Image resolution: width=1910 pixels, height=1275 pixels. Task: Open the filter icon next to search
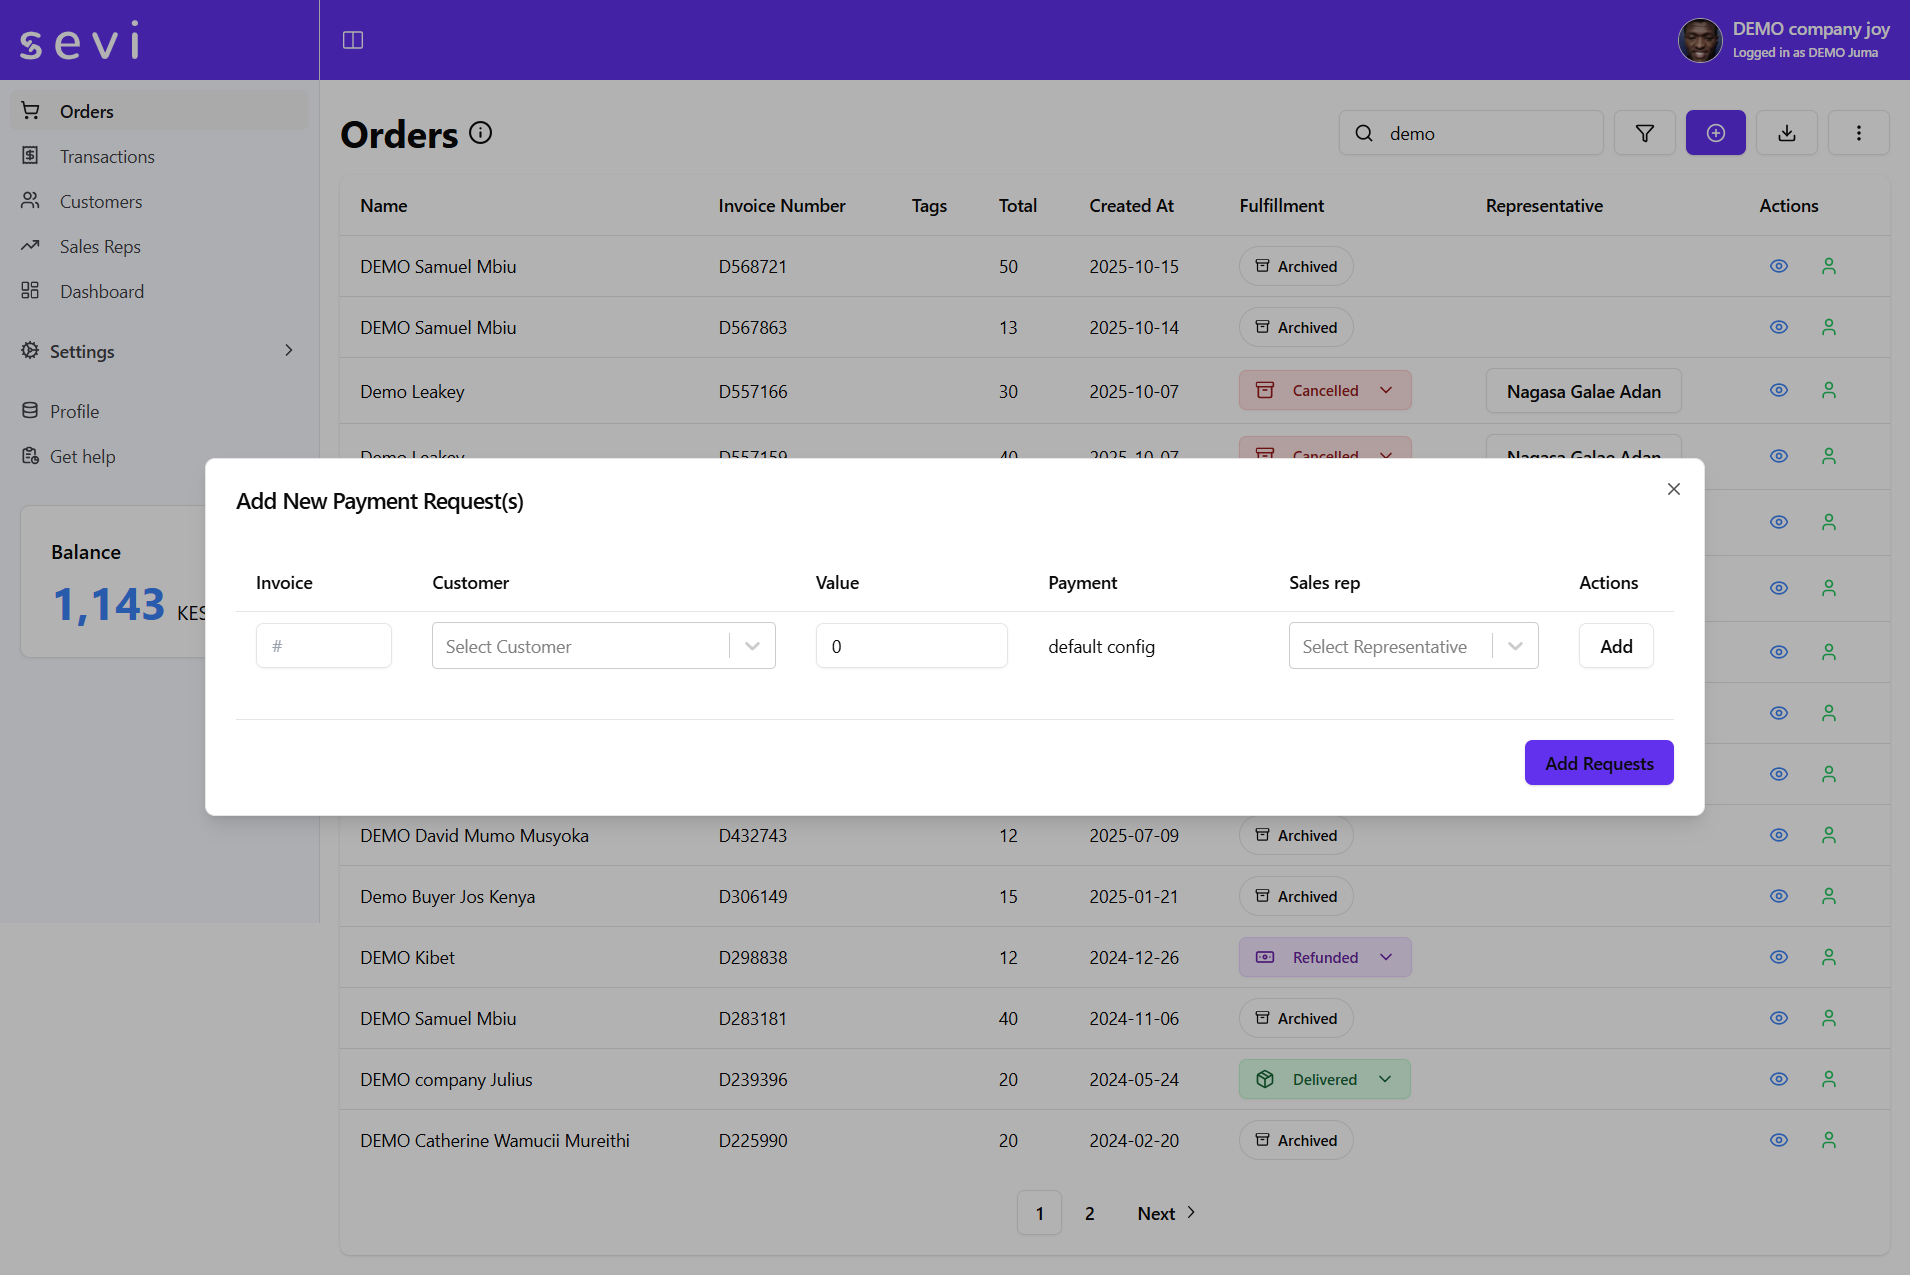click(1643, 132)
